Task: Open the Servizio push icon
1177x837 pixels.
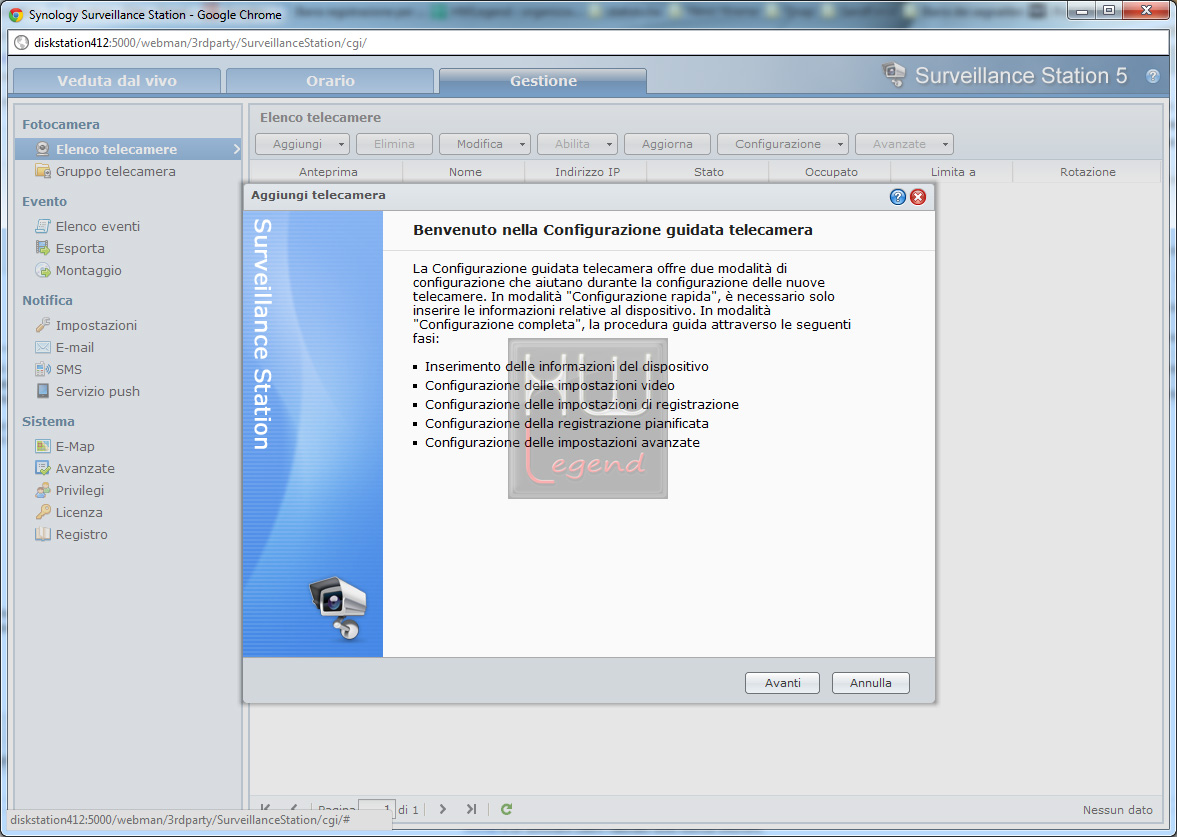Action: [x=43, y=391]
